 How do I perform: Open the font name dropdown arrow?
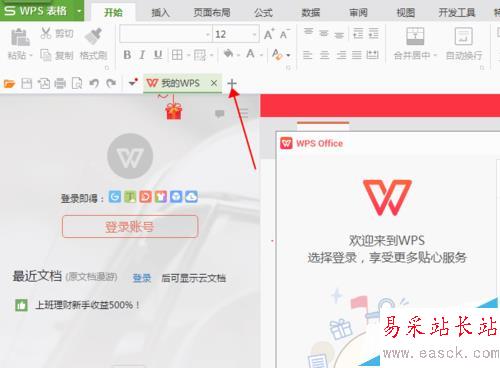[x=208, y=34]
